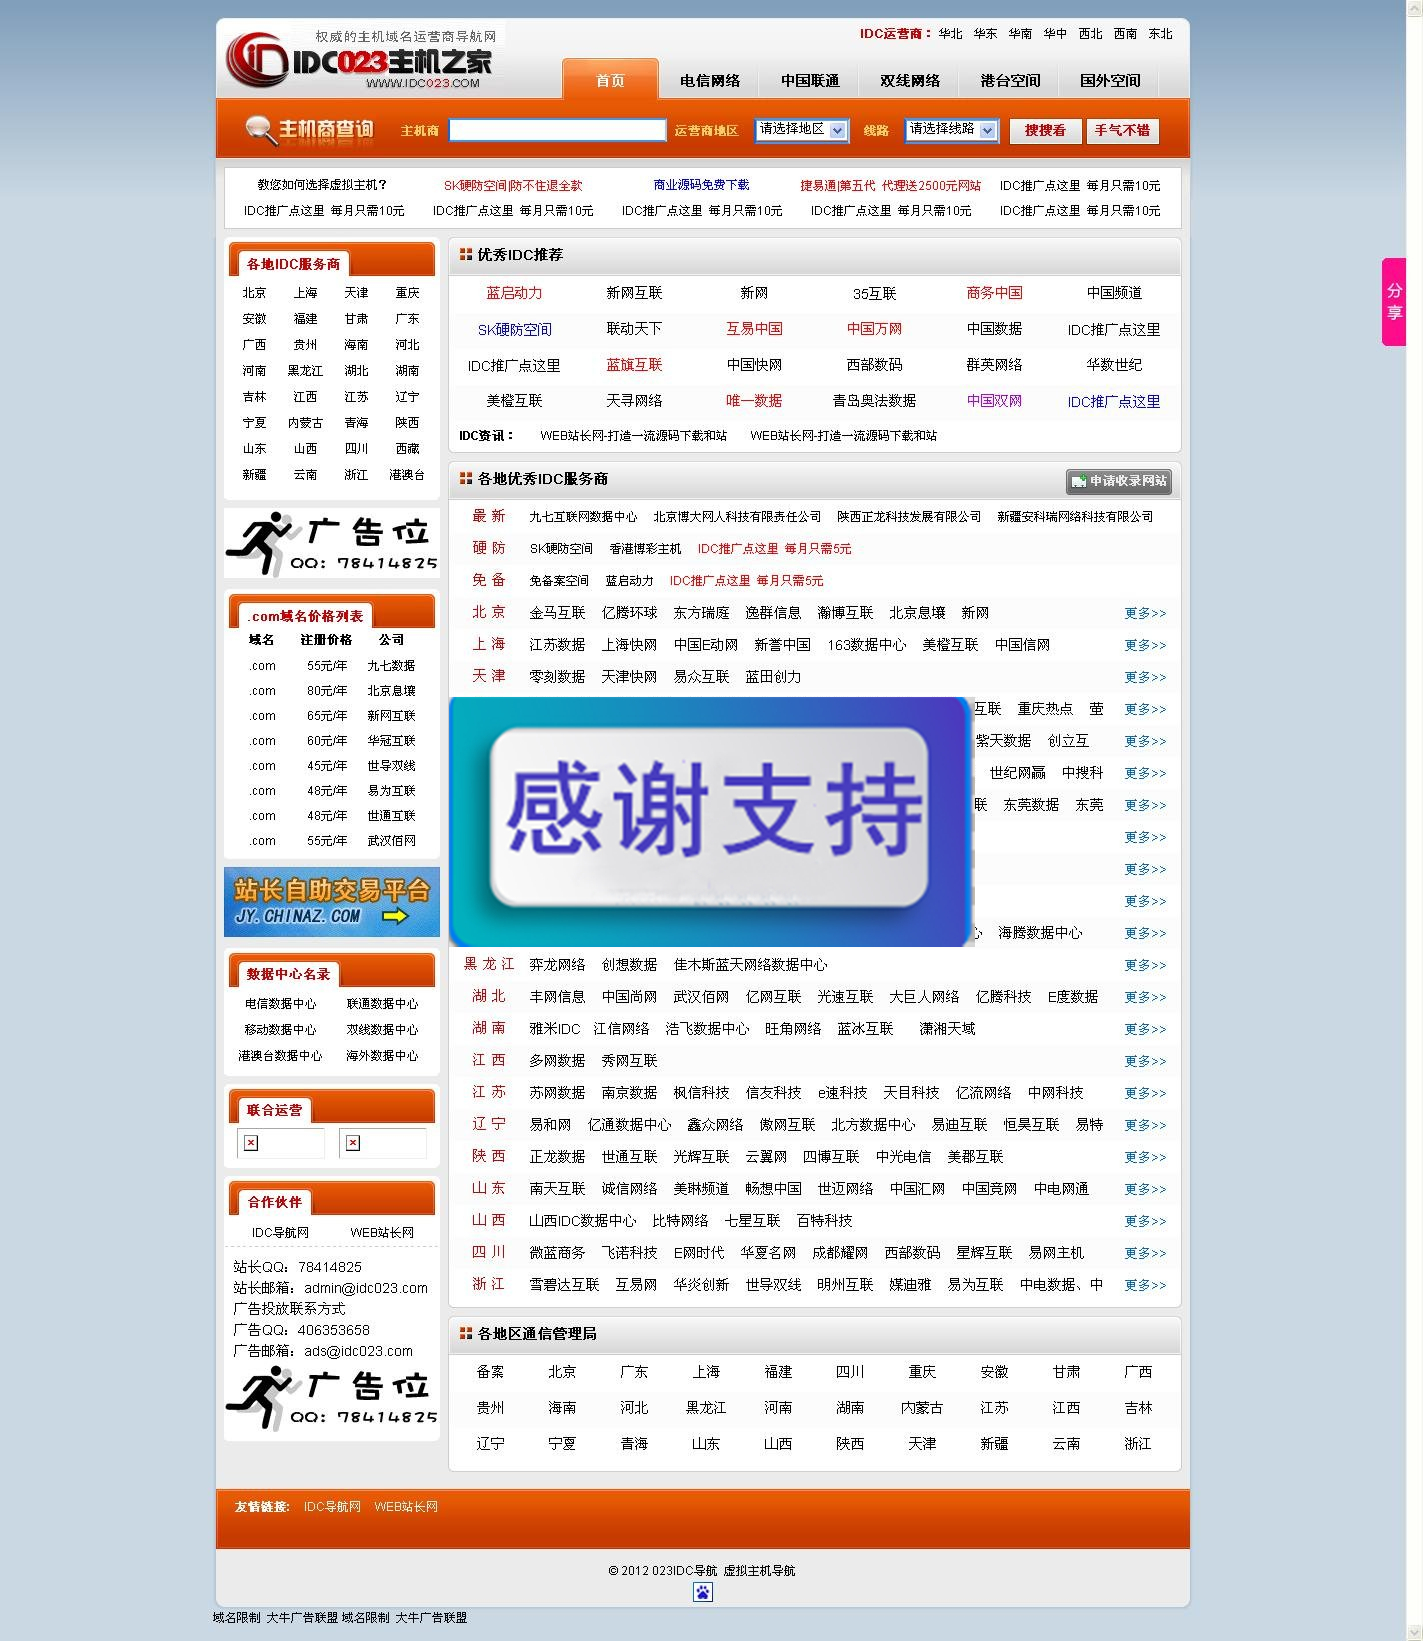
Task: Open 商务中国 recommended IDC link
Action: point(994,293)
